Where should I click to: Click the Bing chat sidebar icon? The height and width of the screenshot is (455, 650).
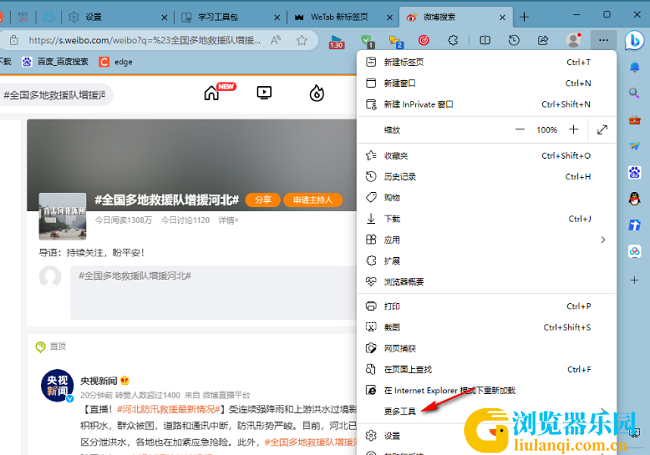tap(634, 40)
